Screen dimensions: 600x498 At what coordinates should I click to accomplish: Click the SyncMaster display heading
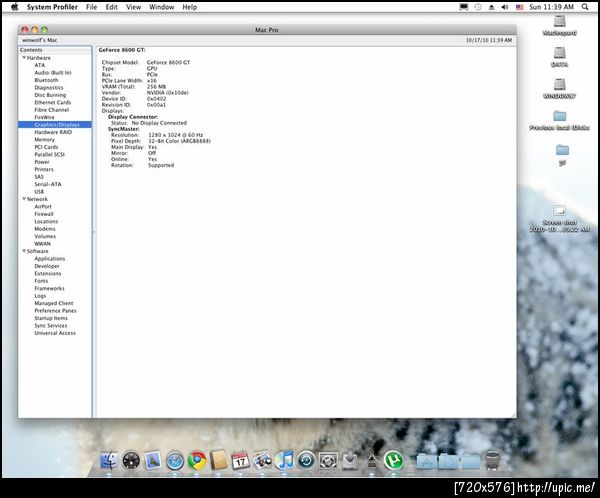[x=124, y=129]
